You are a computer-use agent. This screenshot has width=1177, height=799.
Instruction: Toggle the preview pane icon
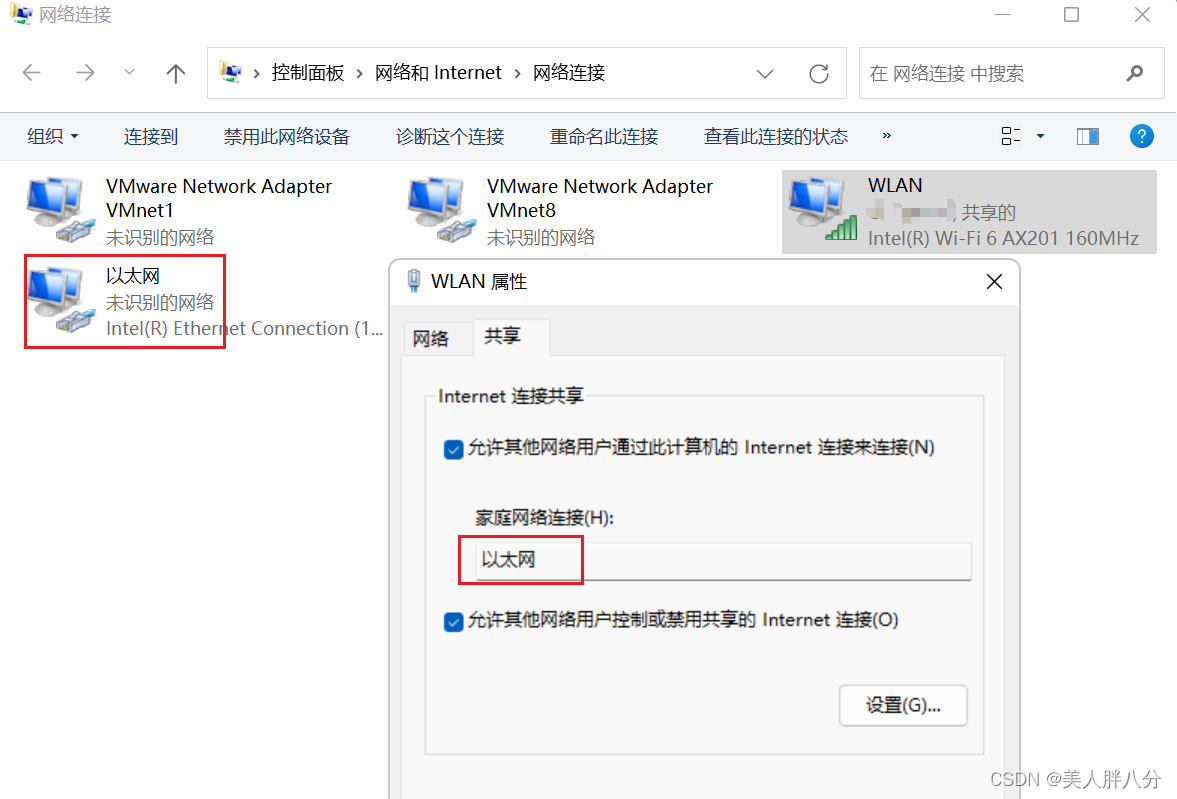(1088, 136)
